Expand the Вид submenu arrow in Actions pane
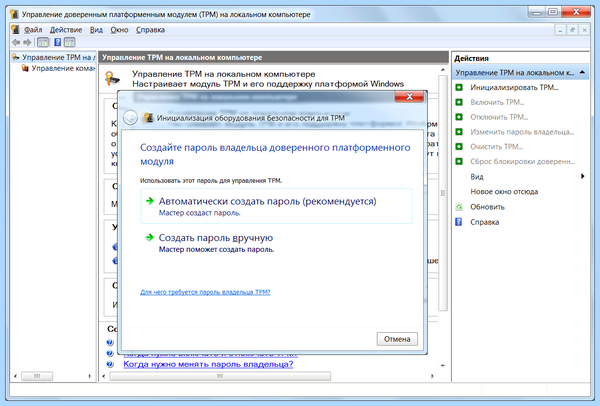The width and height of the screenshot is (600, 406). pyautogui.click(x=582, y=176)
